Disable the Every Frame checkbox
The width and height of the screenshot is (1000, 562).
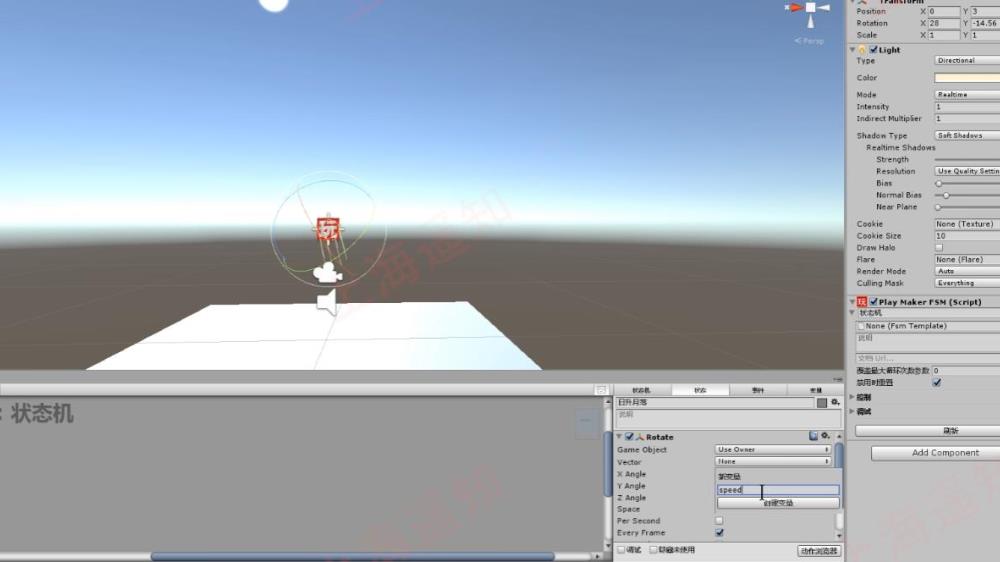719,533
